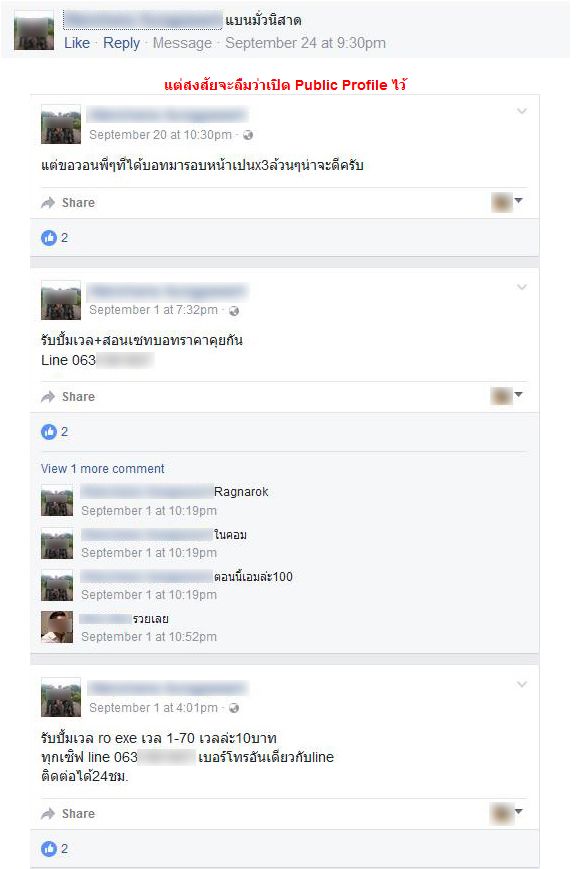Click globe privacy icon beside 4:01pm timestamp
585x869 pixels.
coord(234,708)
